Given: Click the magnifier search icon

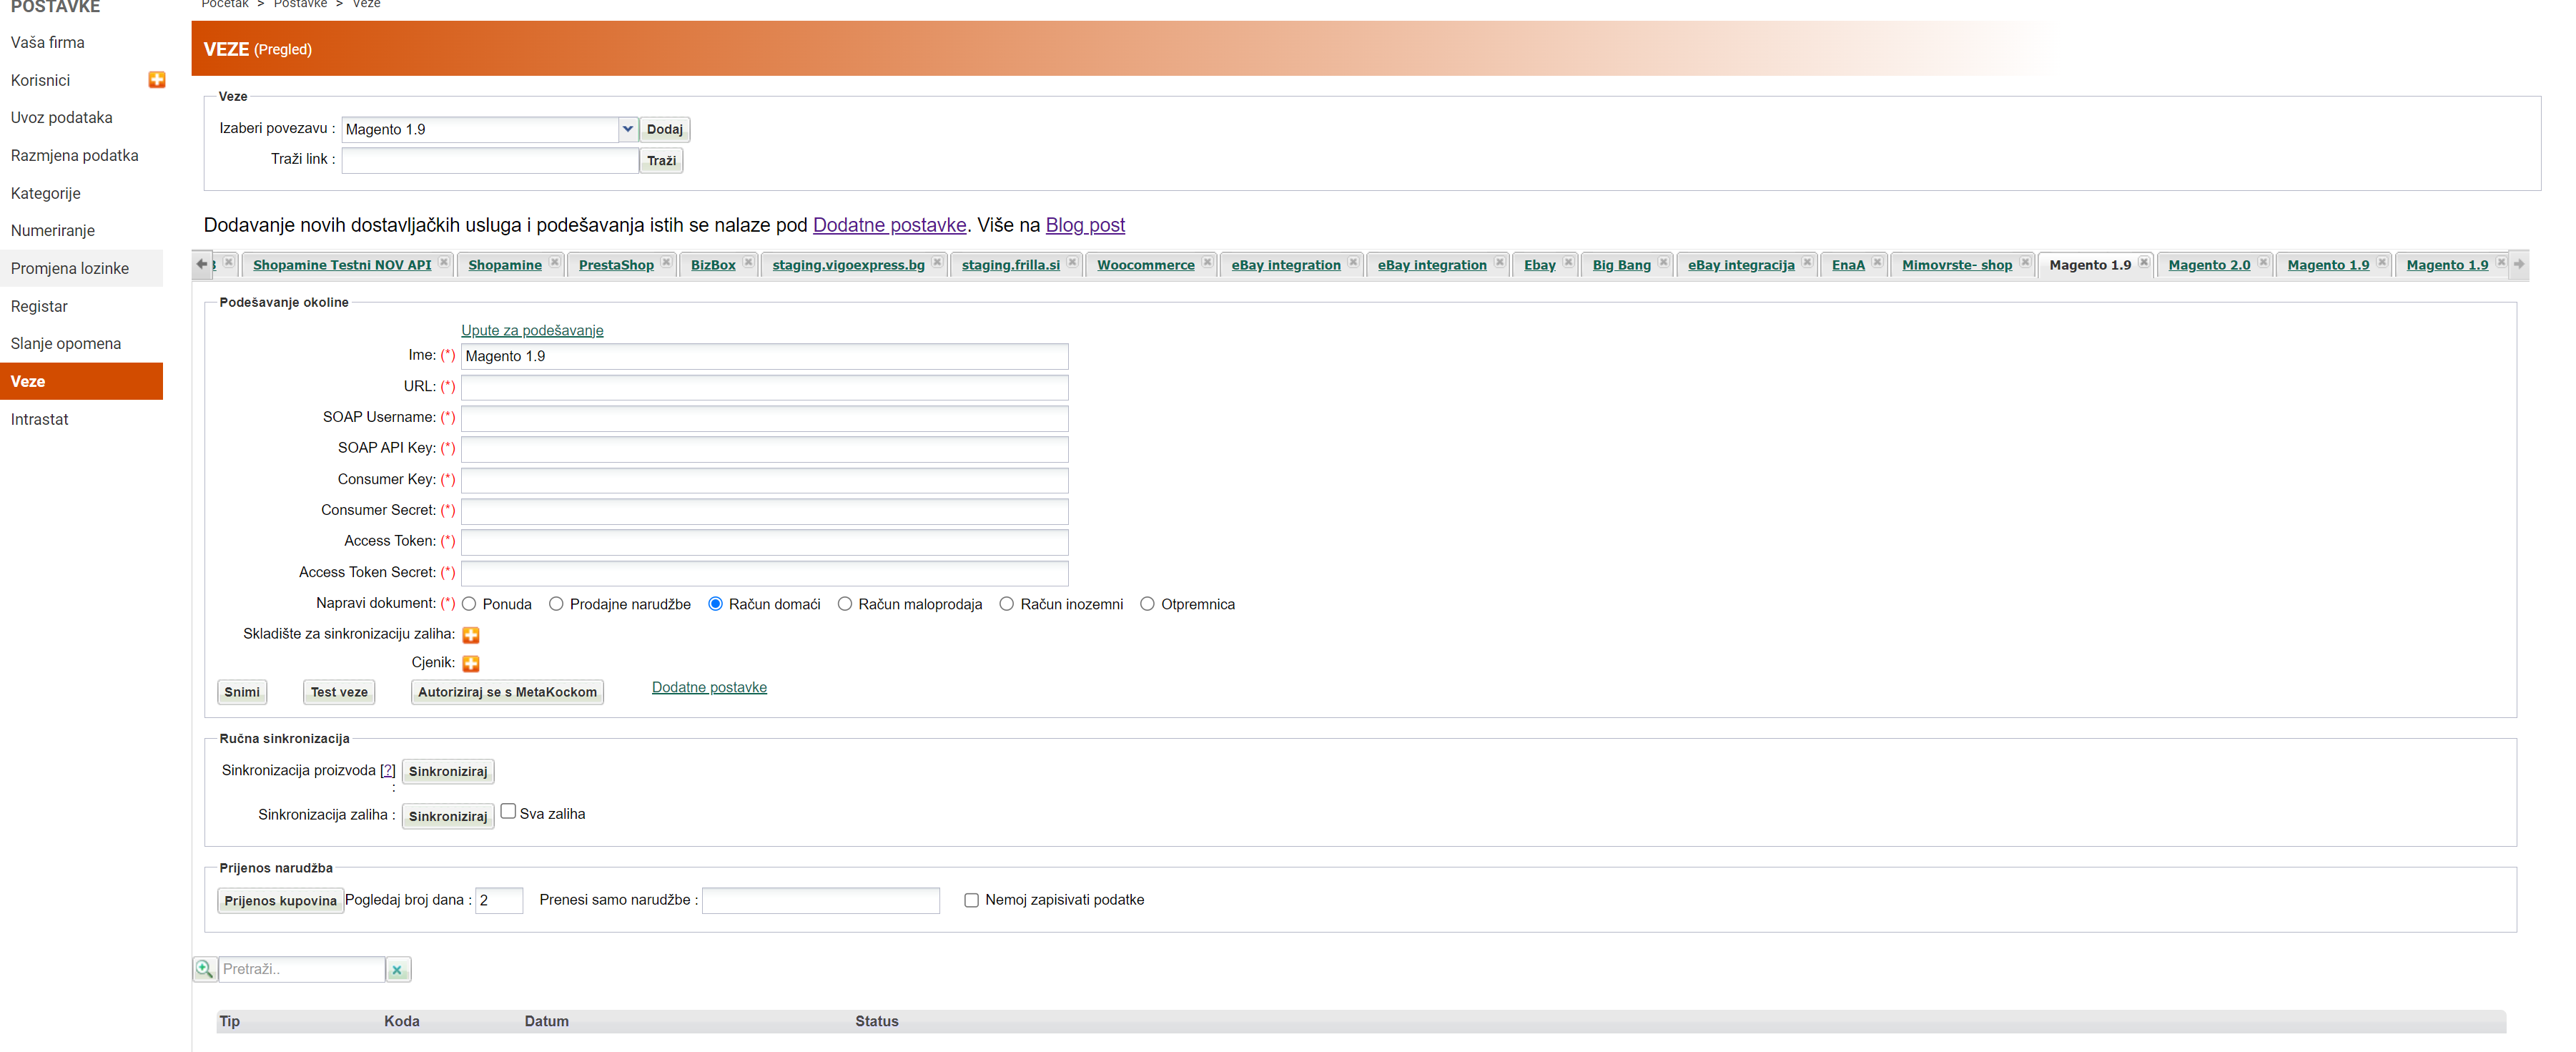Looking at the screenshot, I should point(204,969).
